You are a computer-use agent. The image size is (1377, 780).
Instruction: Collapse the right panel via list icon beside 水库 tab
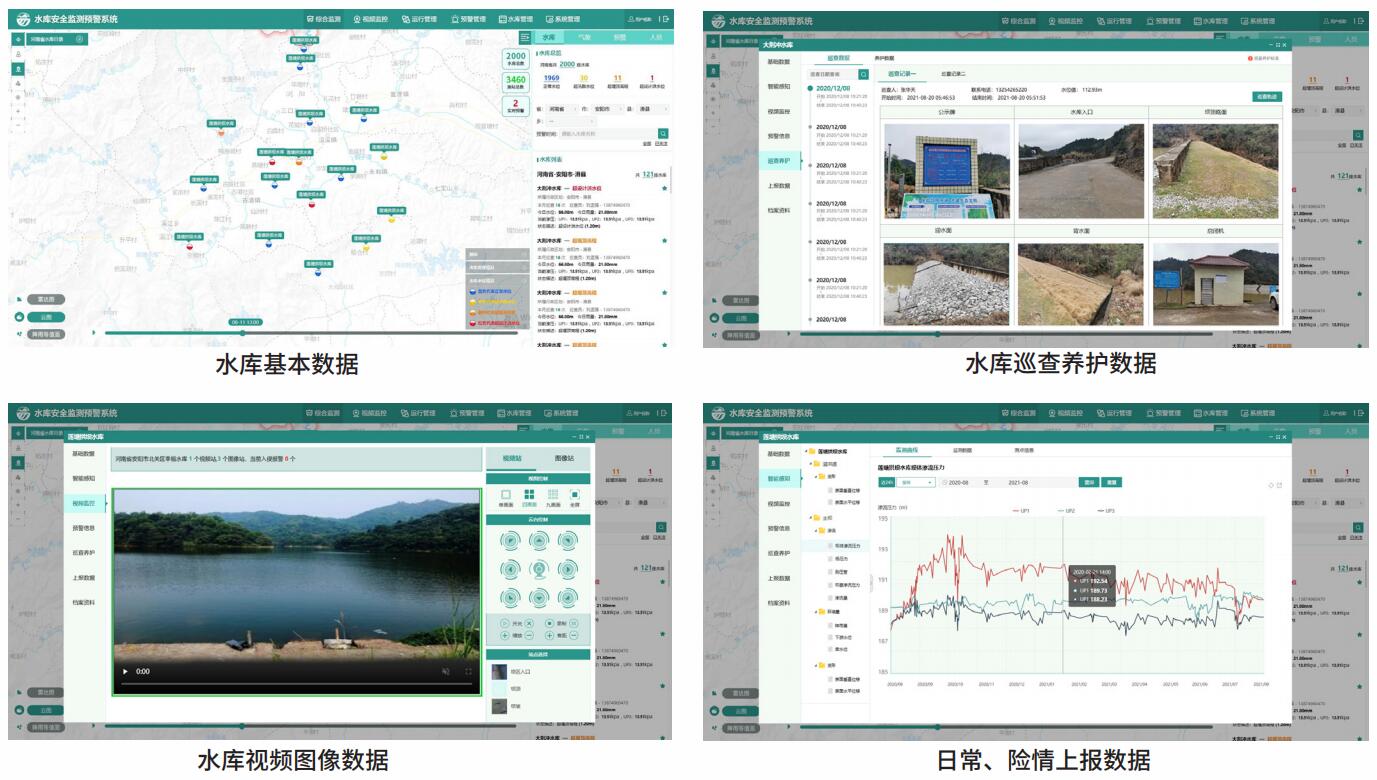tap(525, 37)
